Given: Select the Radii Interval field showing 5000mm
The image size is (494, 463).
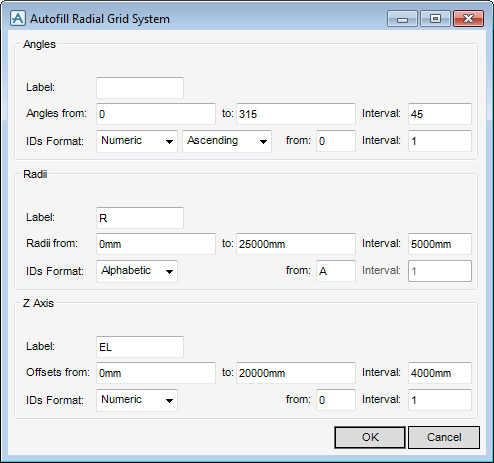Looking at the screenshot, I should coord(440,244).
